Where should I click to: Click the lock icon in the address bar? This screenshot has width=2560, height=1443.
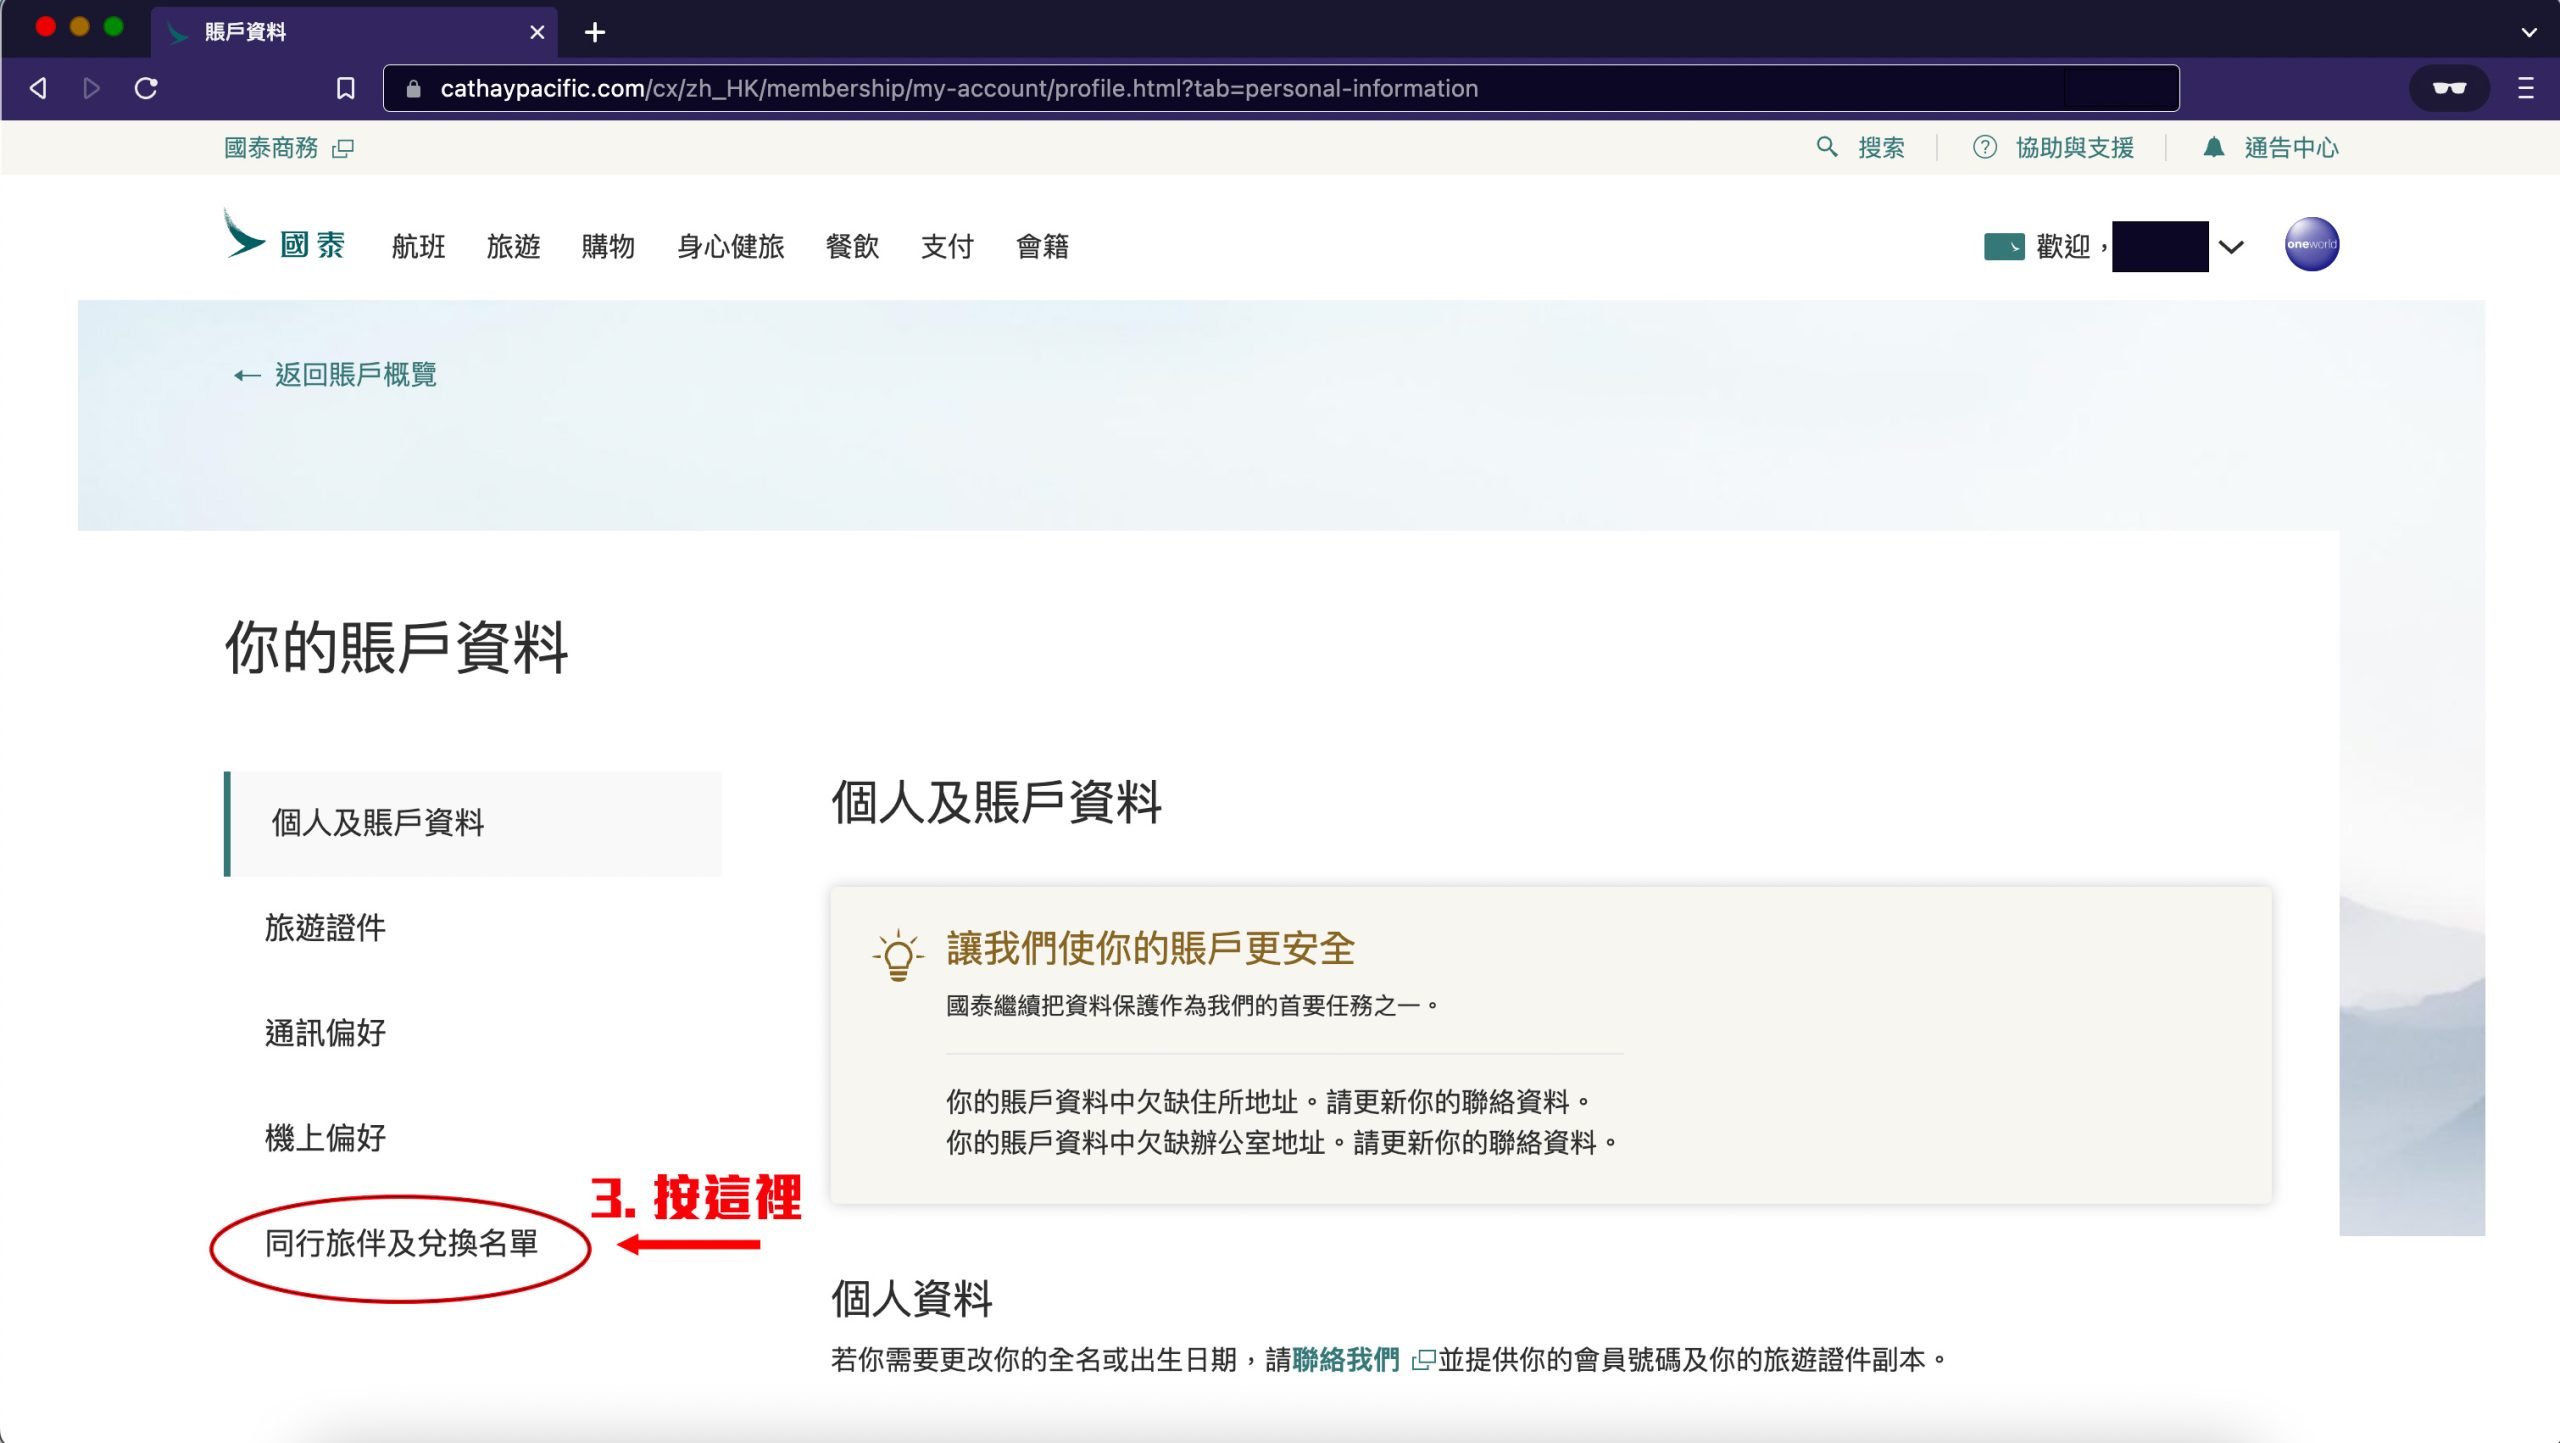click(x=413, y=89)
